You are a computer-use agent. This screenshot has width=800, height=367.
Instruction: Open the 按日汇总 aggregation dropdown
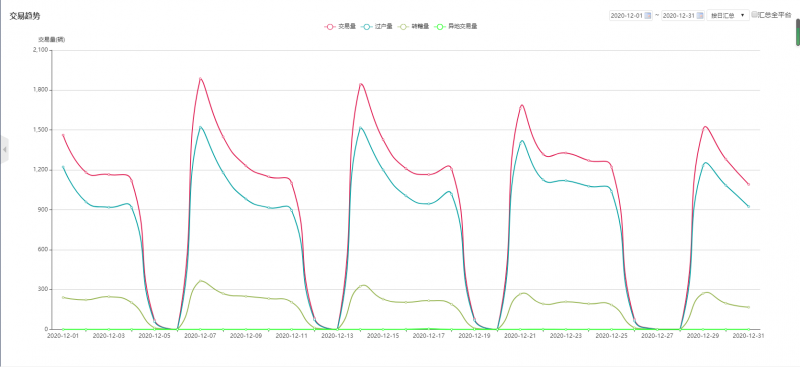click(728, 16)
